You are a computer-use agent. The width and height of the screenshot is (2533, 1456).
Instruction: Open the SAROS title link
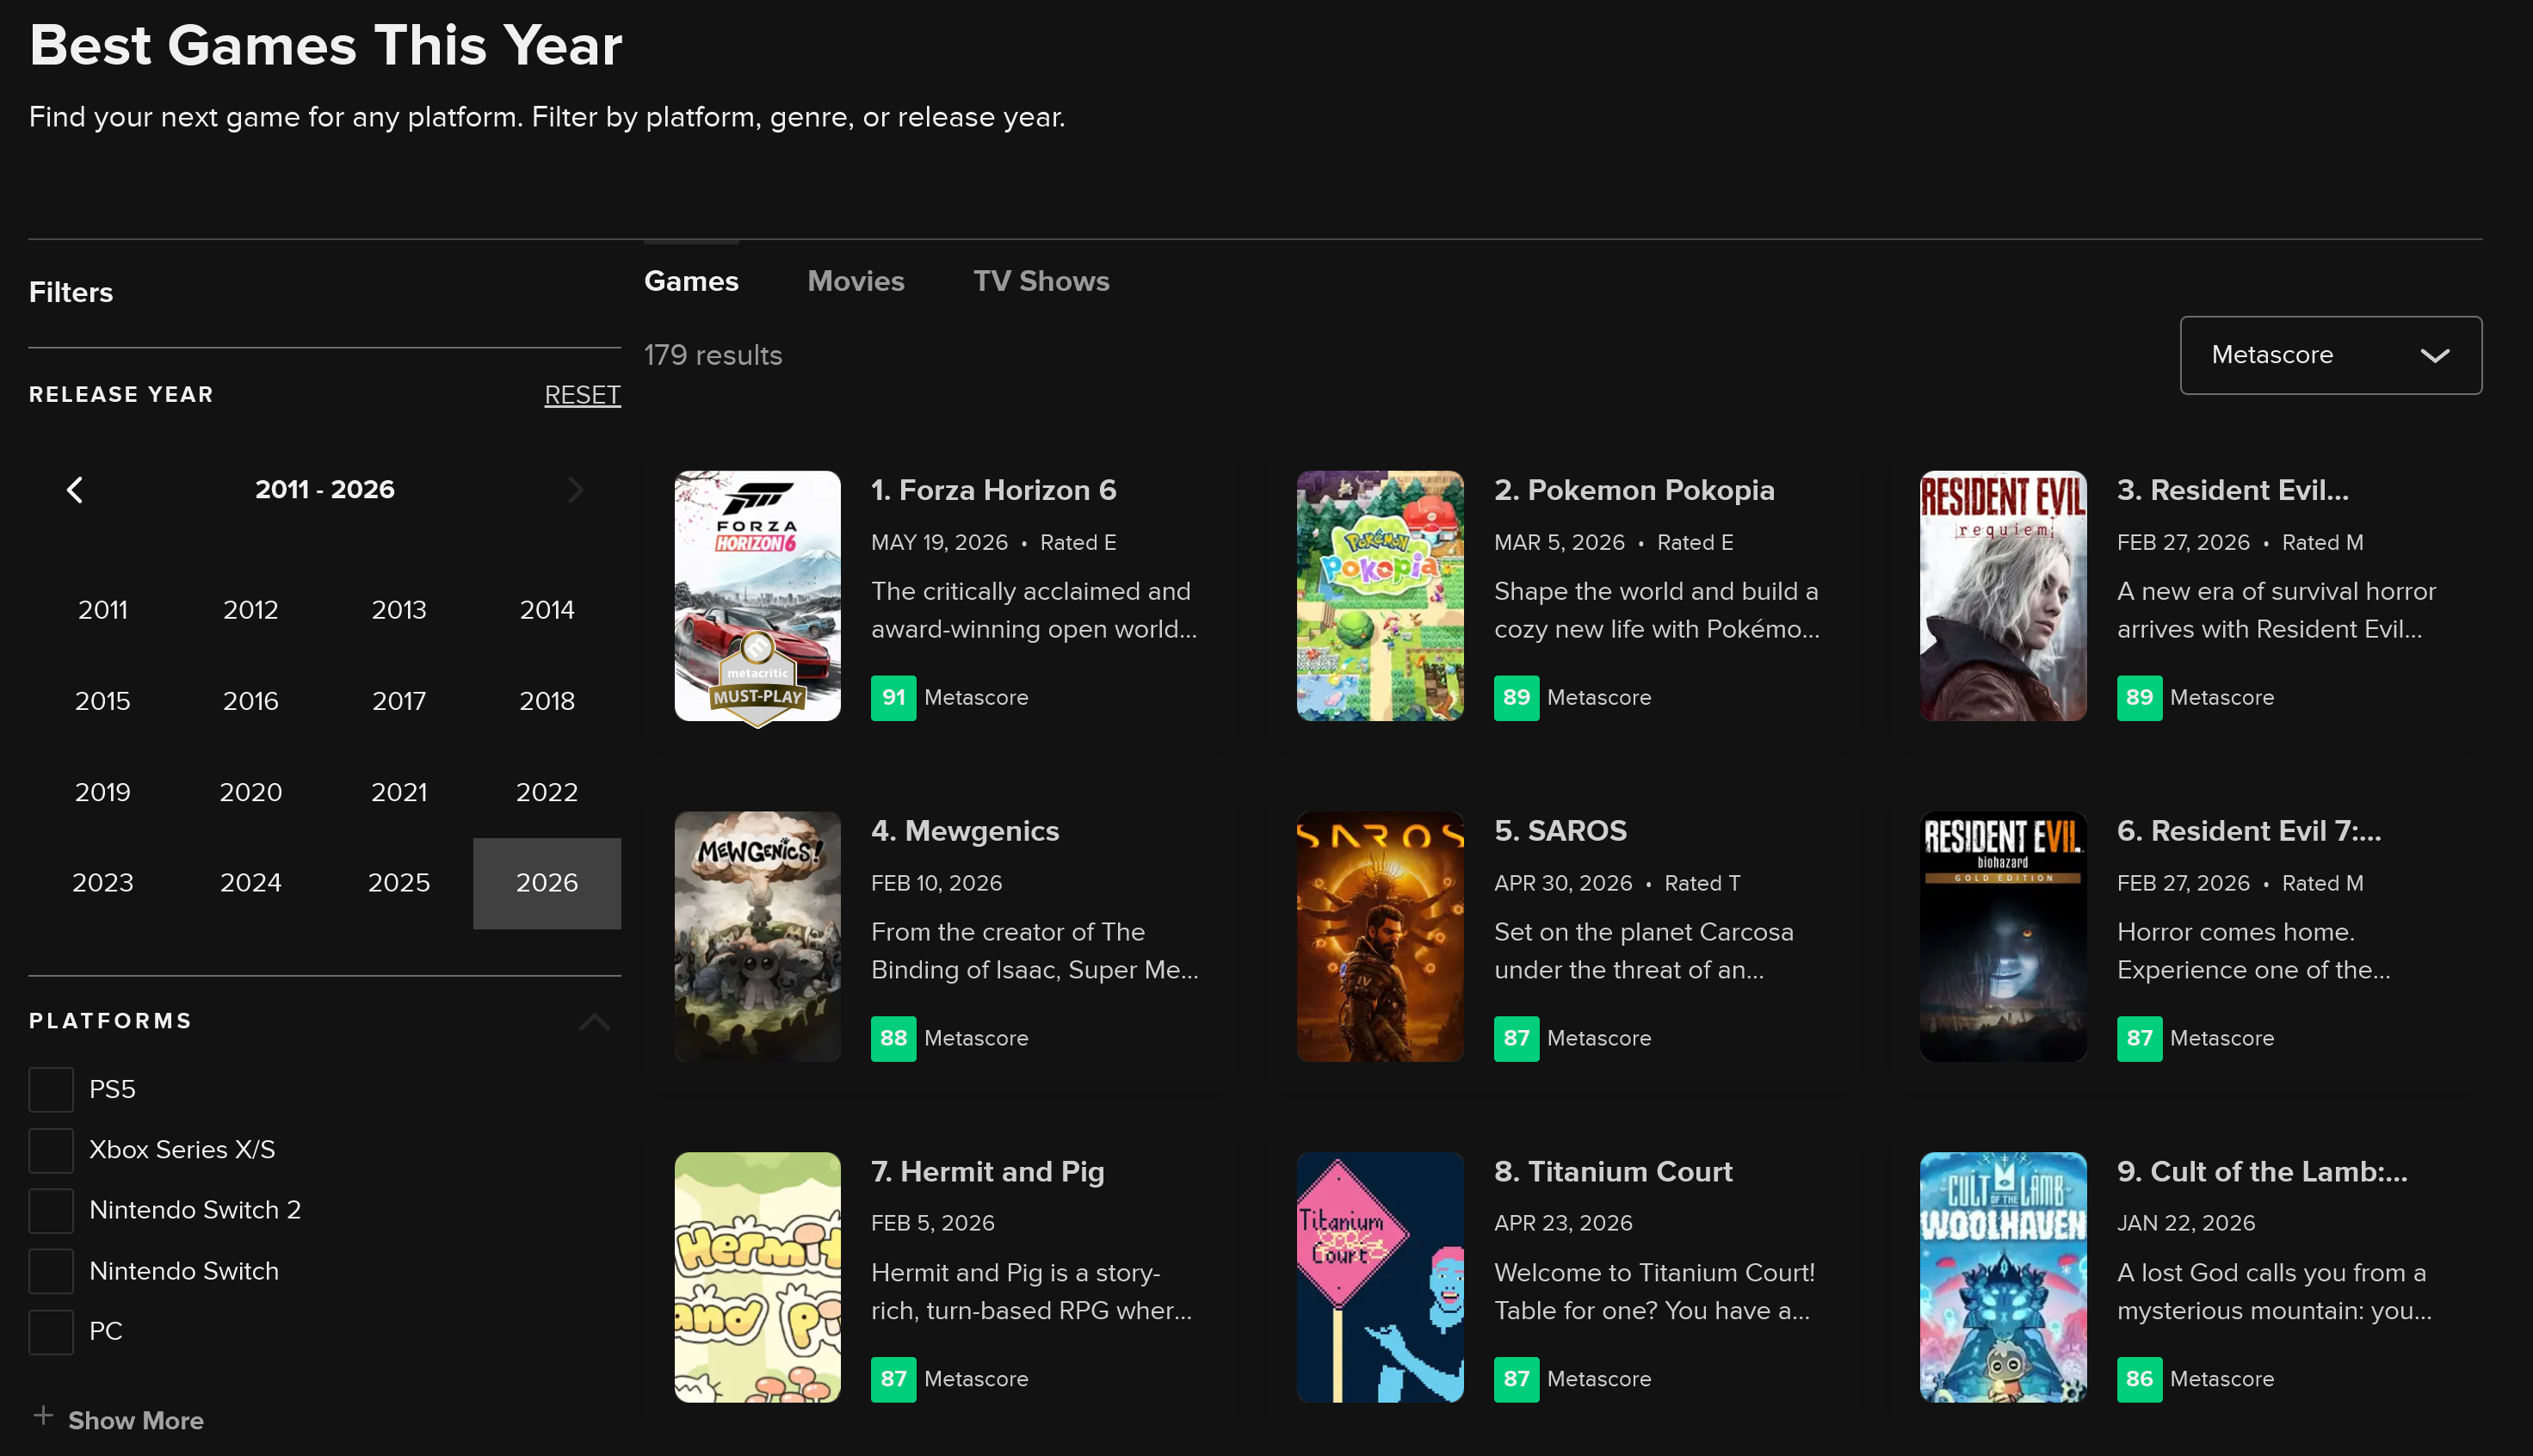click(x=1560, y=831)
